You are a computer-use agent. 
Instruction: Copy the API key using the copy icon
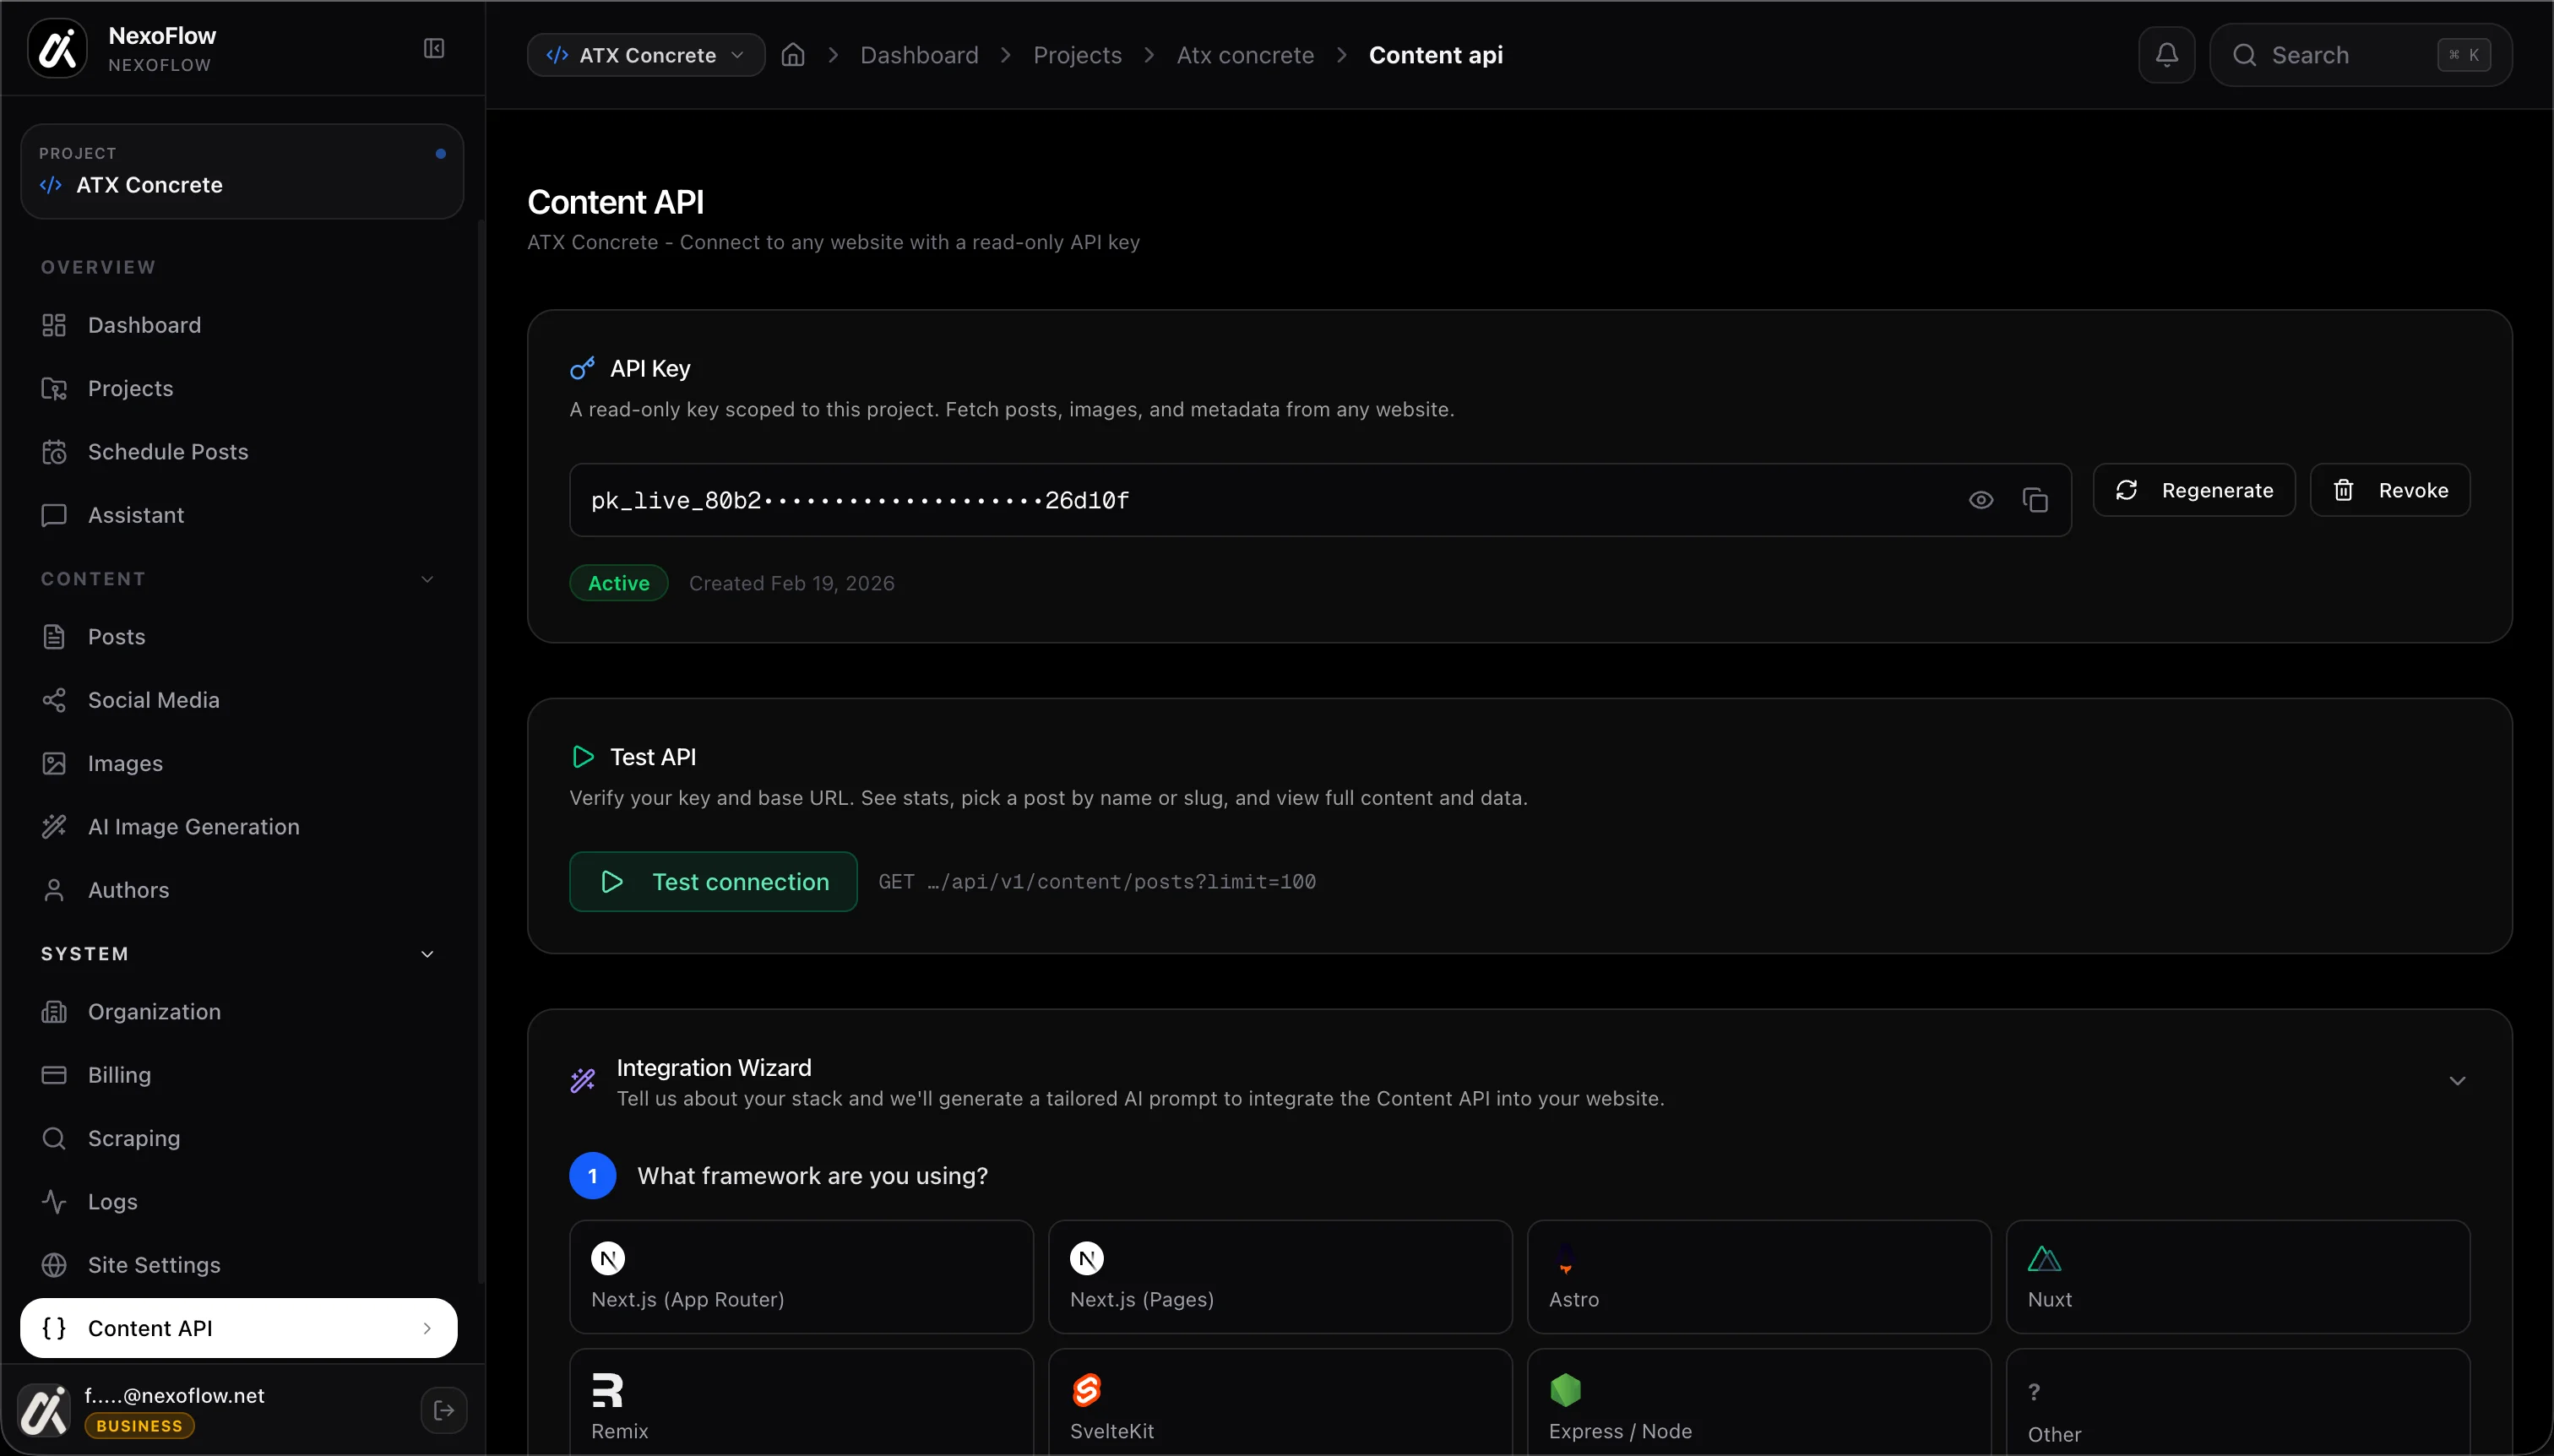tap(2036, 499)
